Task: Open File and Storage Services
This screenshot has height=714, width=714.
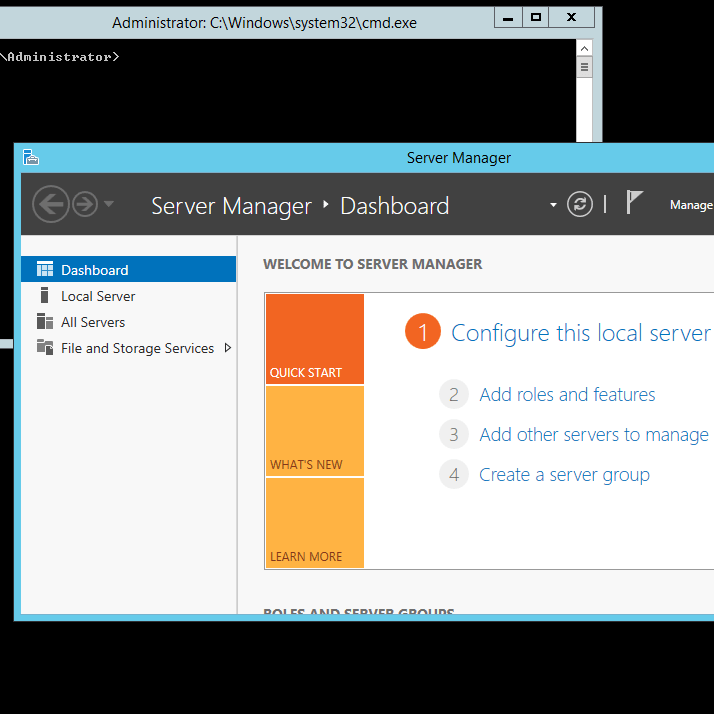Action: click(x=128, y=348)
